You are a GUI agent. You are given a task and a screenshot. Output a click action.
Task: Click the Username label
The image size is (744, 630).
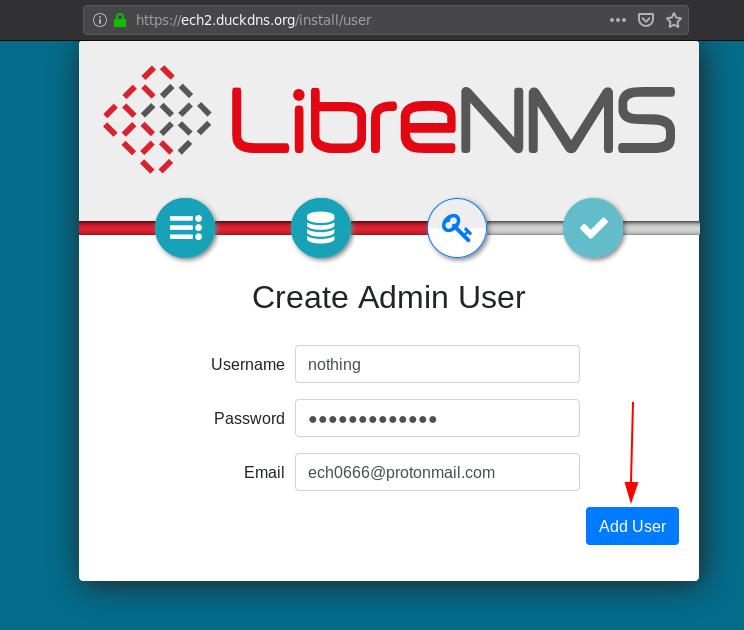(248, 364)
